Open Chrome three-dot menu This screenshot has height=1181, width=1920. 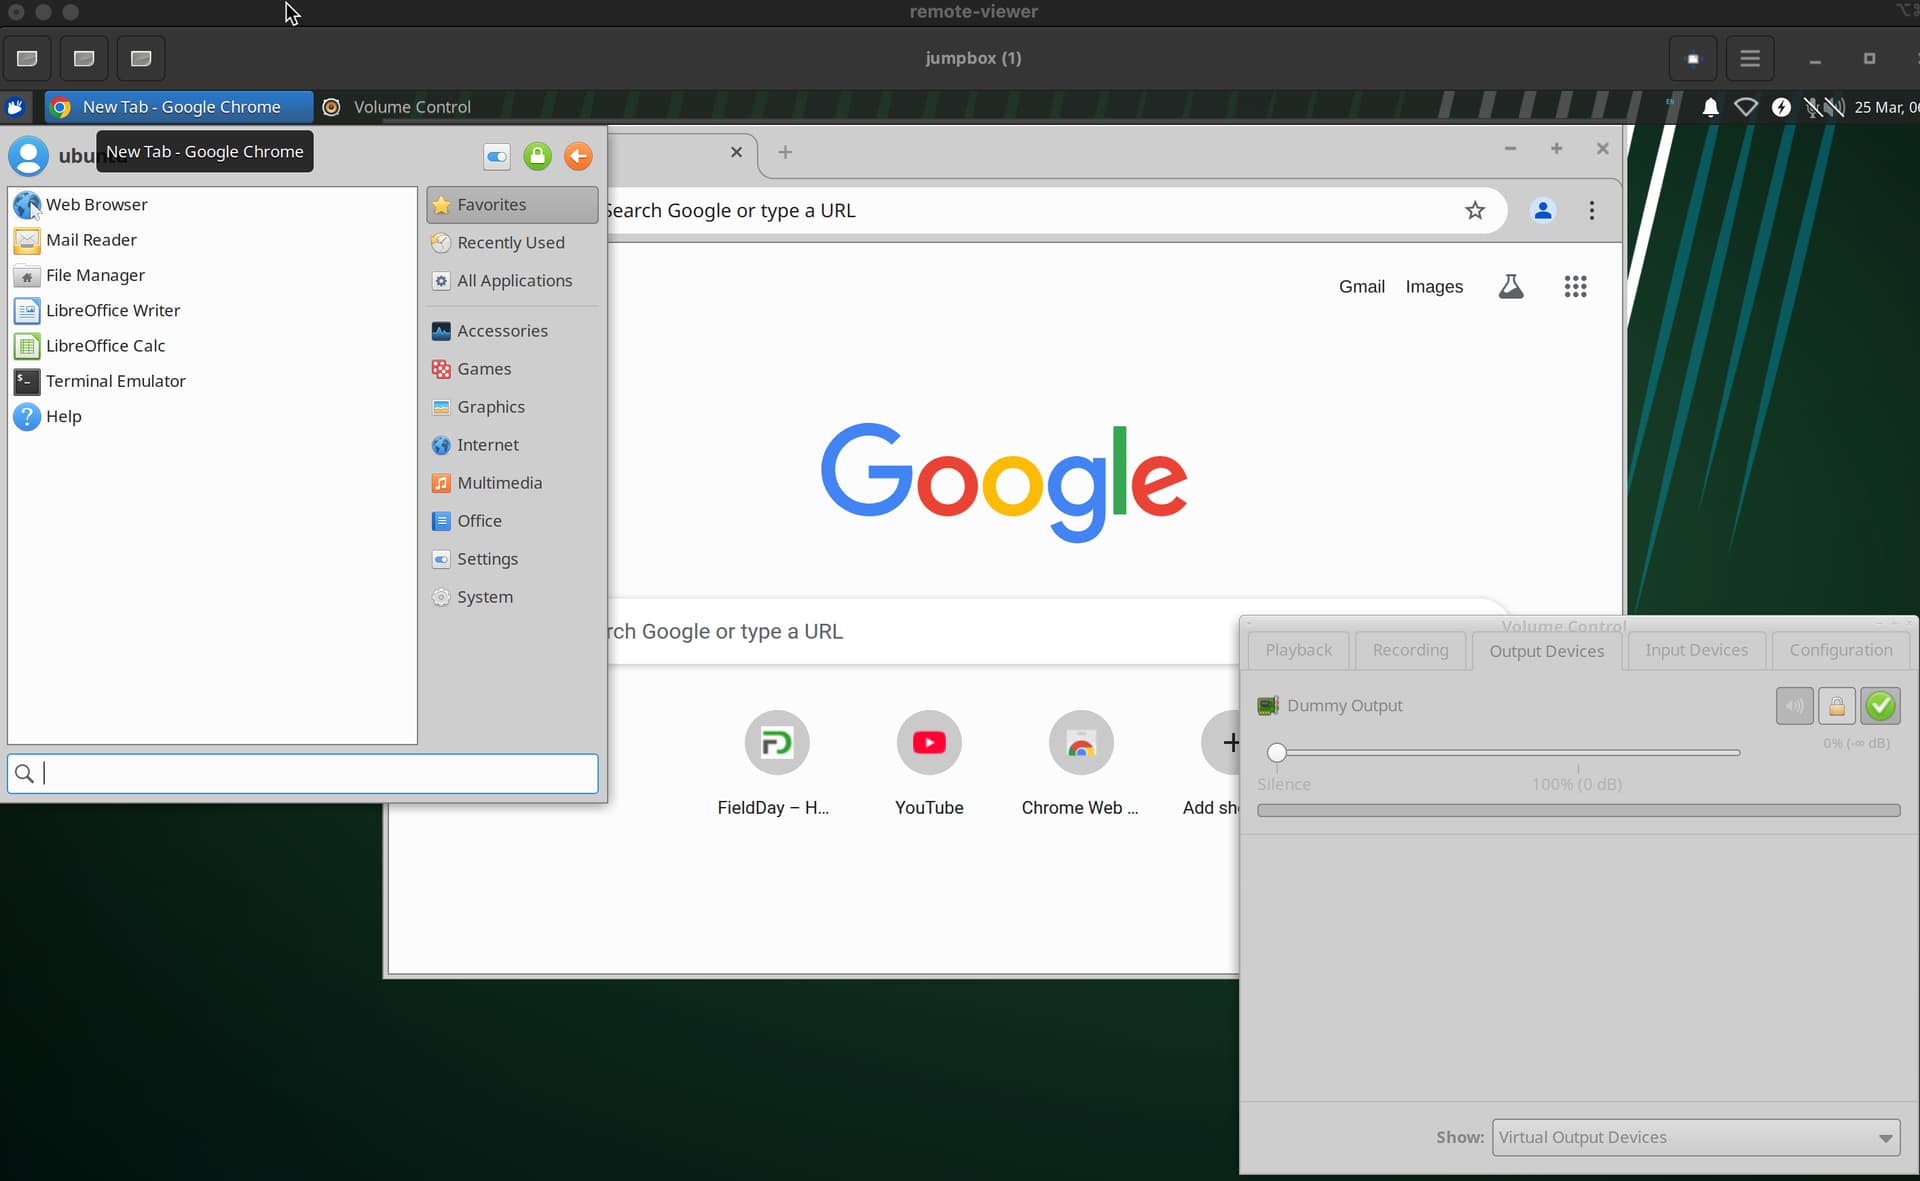coord(1592,210)
